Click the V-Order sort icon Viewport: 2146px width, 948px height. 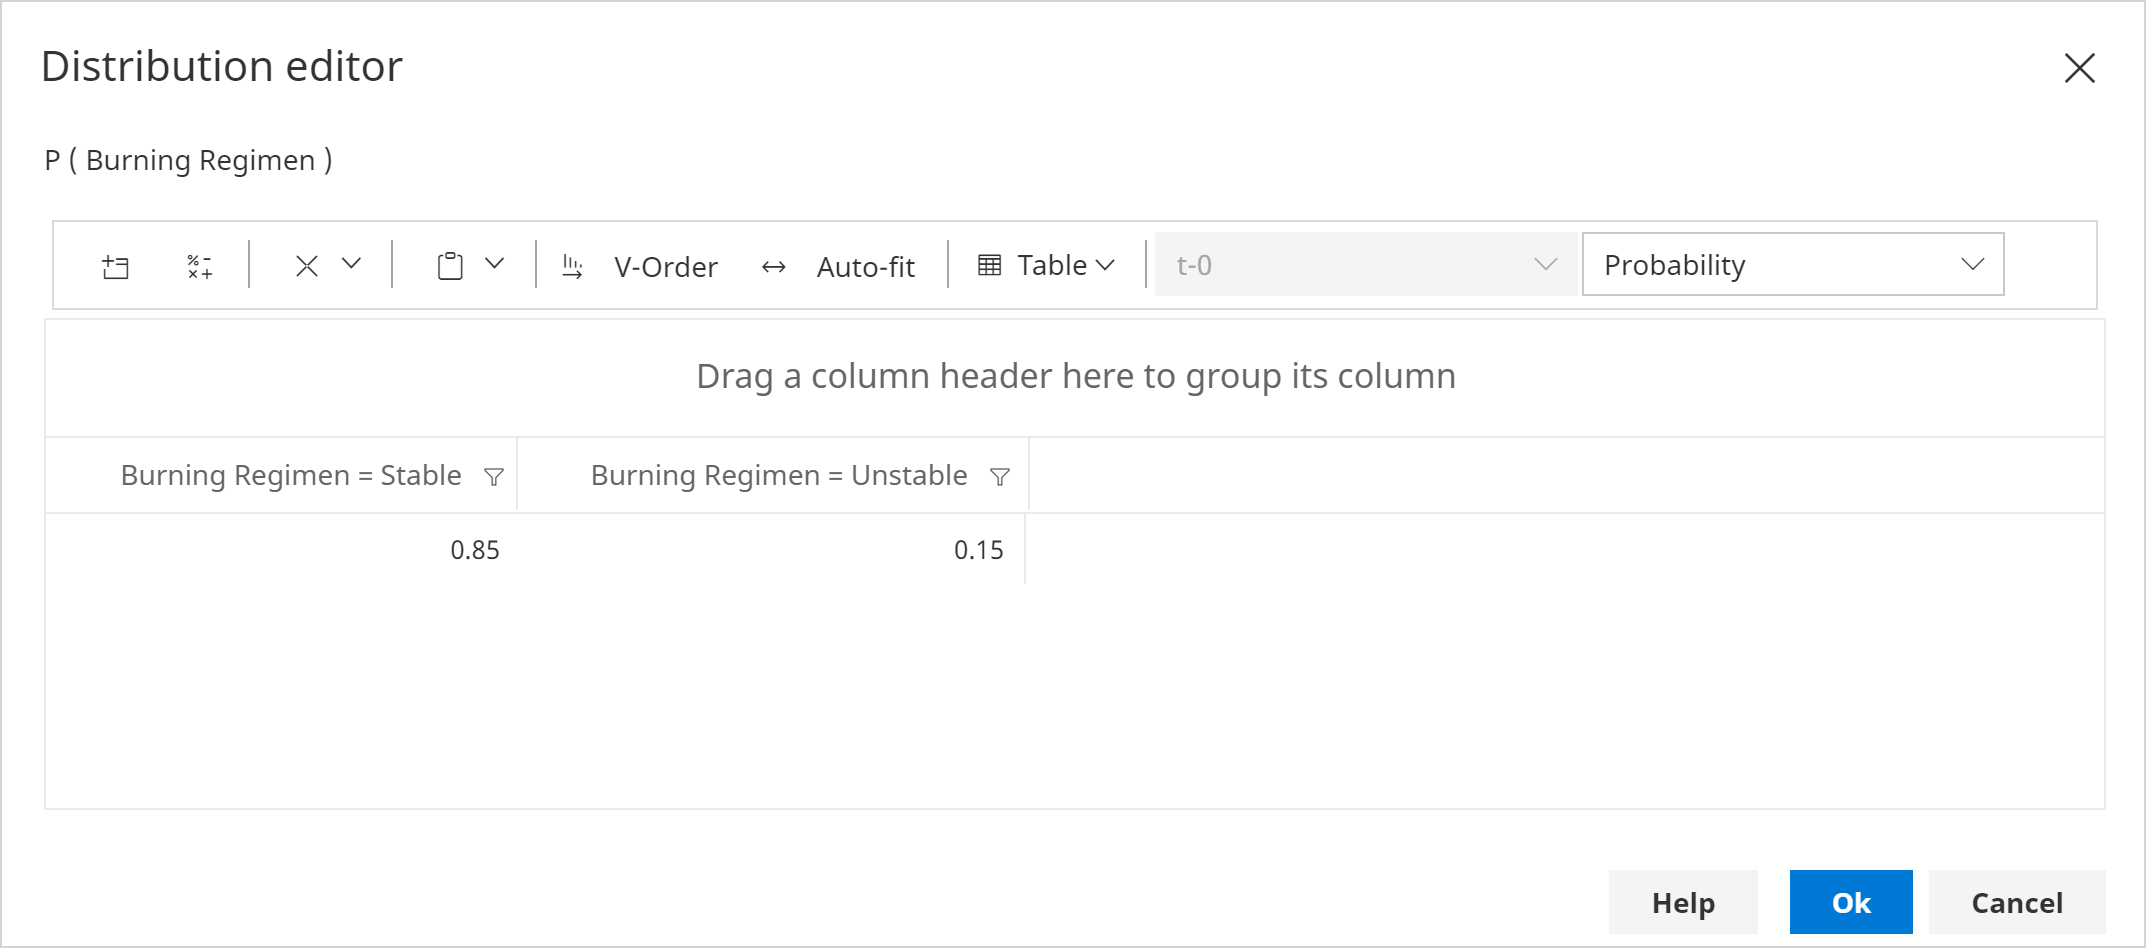point(573,266)
